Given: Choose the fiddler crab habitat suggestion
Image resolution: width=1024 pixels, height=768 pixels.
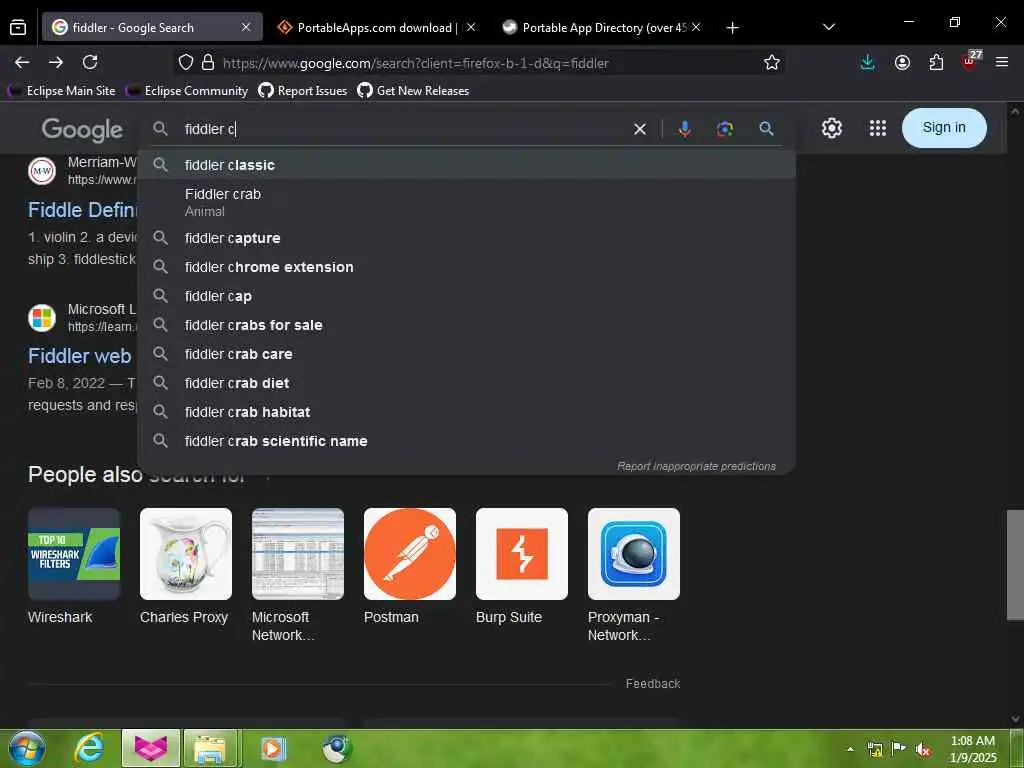Looking at the screenshot, I should point(466,412).
